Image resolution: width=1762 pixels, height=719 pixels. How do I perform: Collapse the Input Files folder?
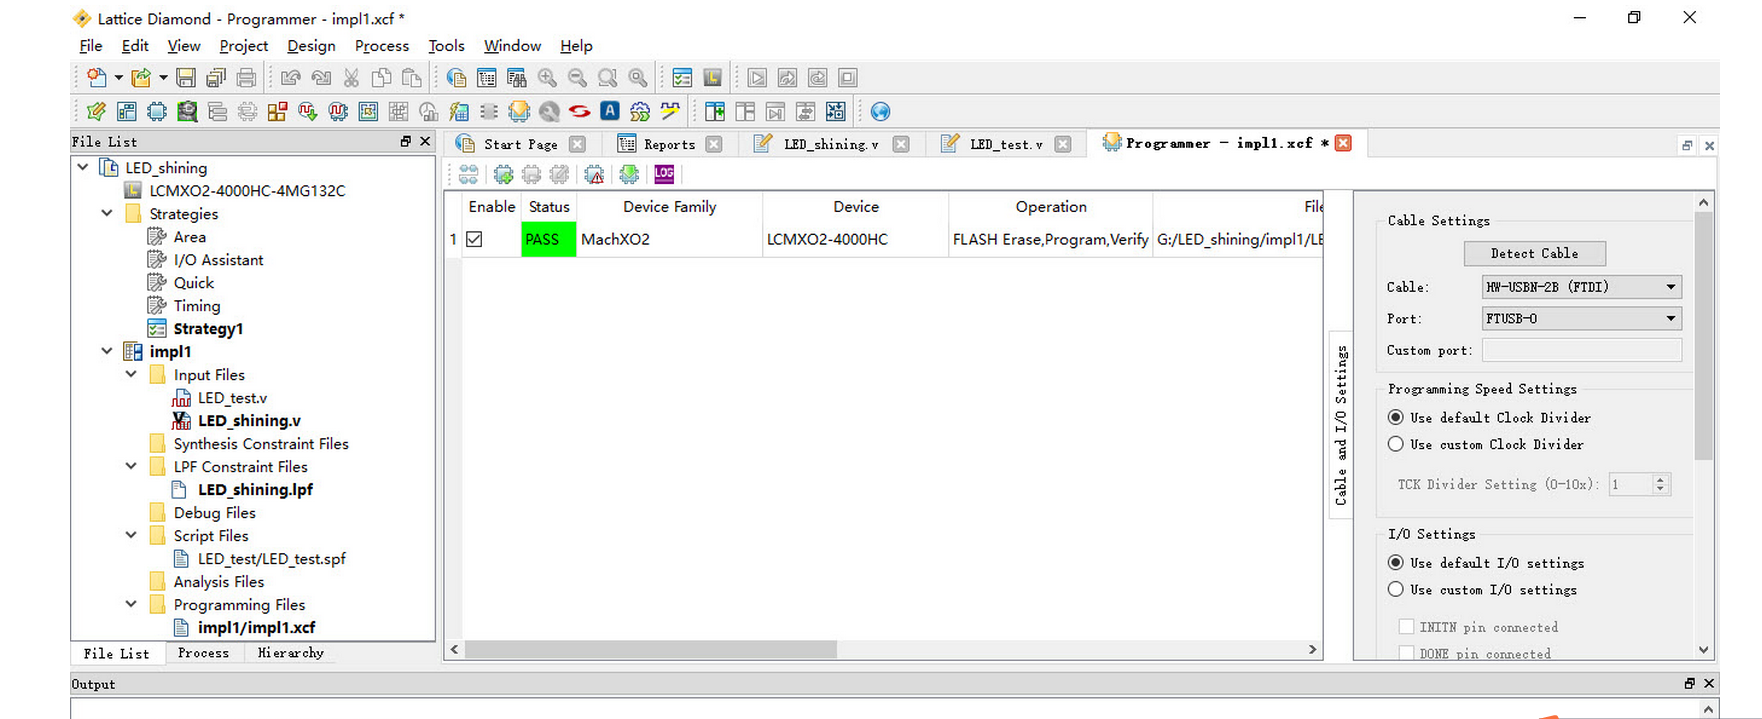131,374
